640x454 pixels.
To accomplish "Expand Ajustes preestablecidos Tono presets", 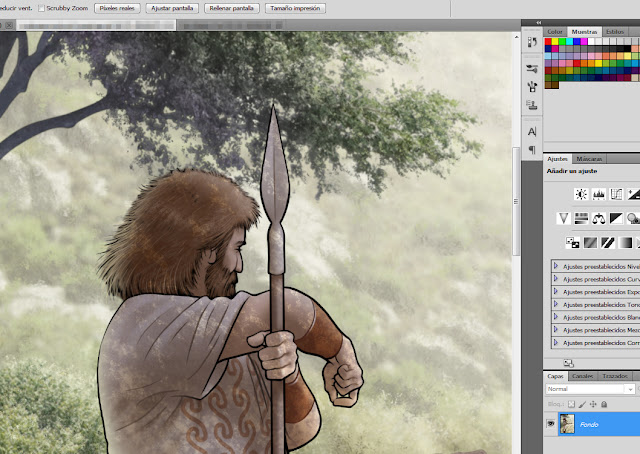I will click(556, 304).
